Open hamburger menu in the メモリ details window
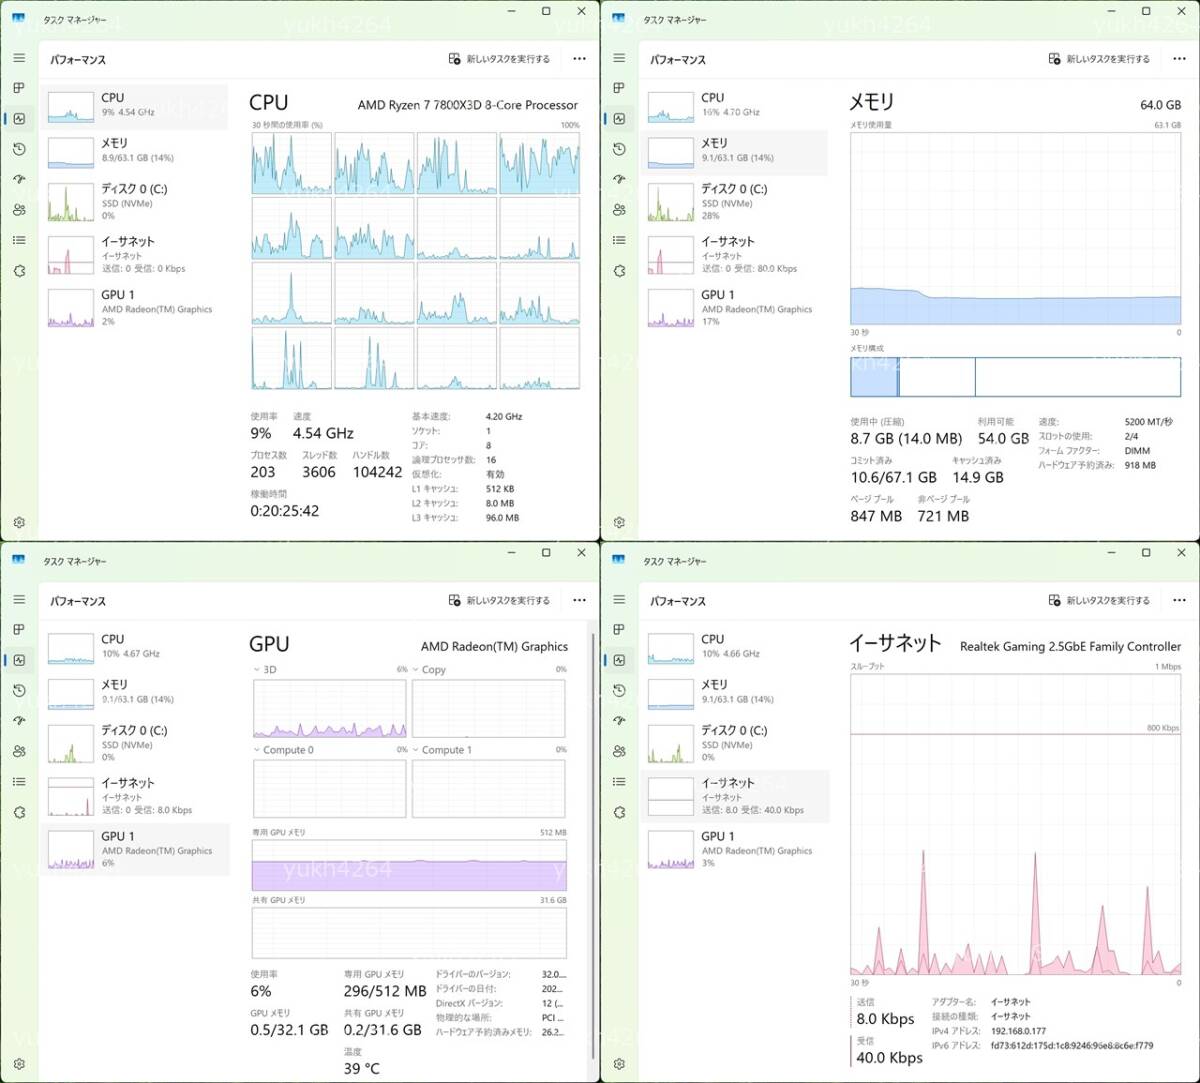Viewport: 1200px width, 1083px height. click(619, 58)
